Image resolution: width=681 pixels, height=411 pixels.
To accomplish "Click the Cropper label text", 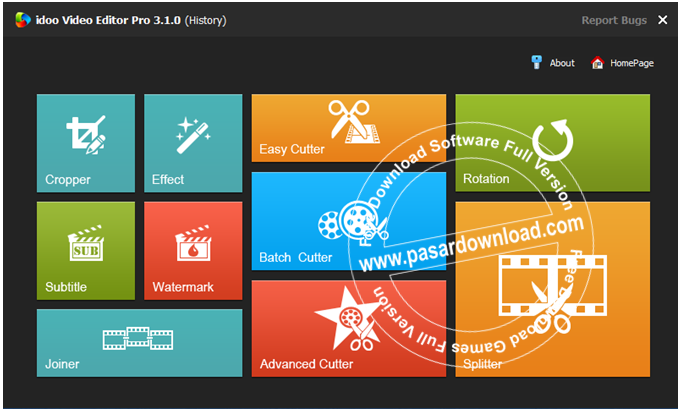I will pos(68,179).
